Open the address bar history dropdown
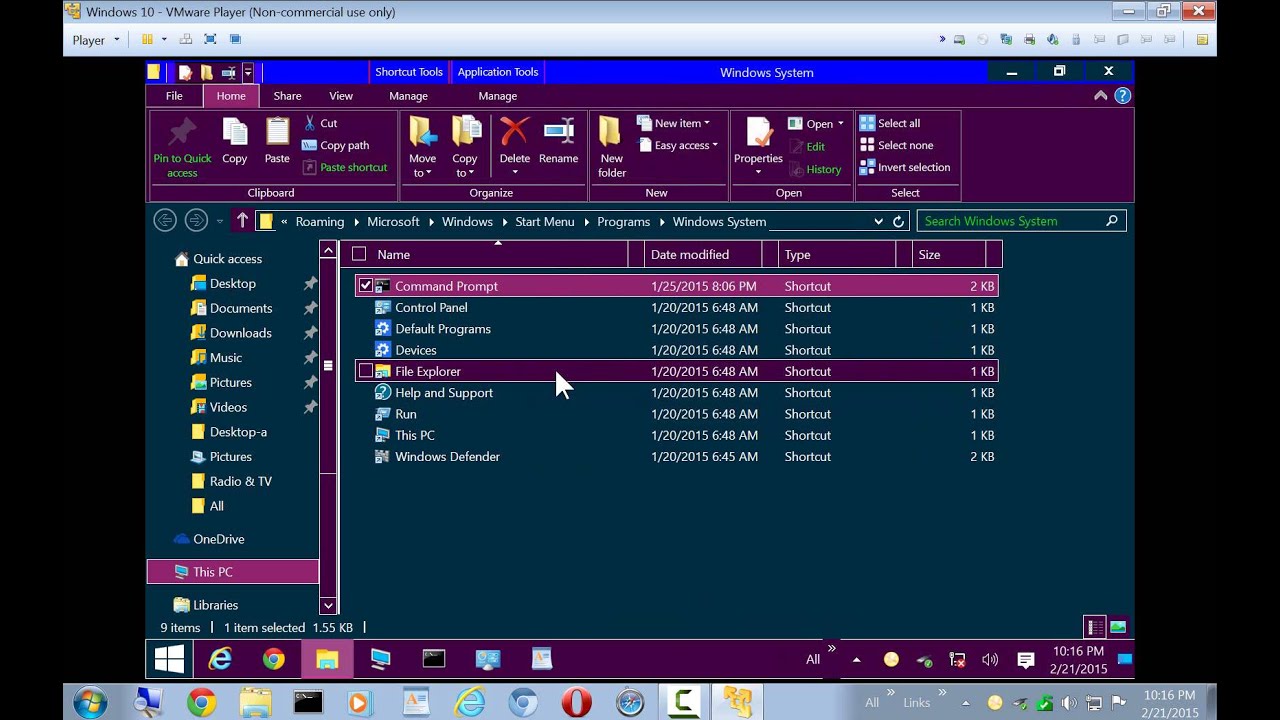The height and width of the screenshot is (720, 1280). click(878, 221)
